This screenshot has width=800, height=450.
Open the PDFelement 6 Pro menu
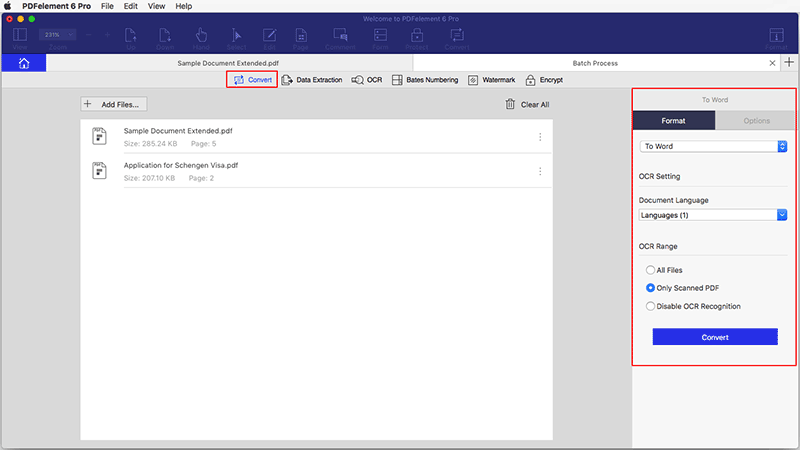56,6
